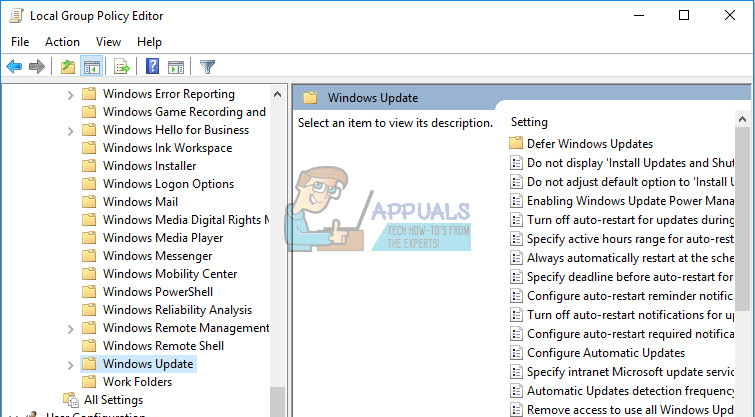Click the Filter funnel icon
The height and width of the screenshot is (417, 755).
coord(208,66)
